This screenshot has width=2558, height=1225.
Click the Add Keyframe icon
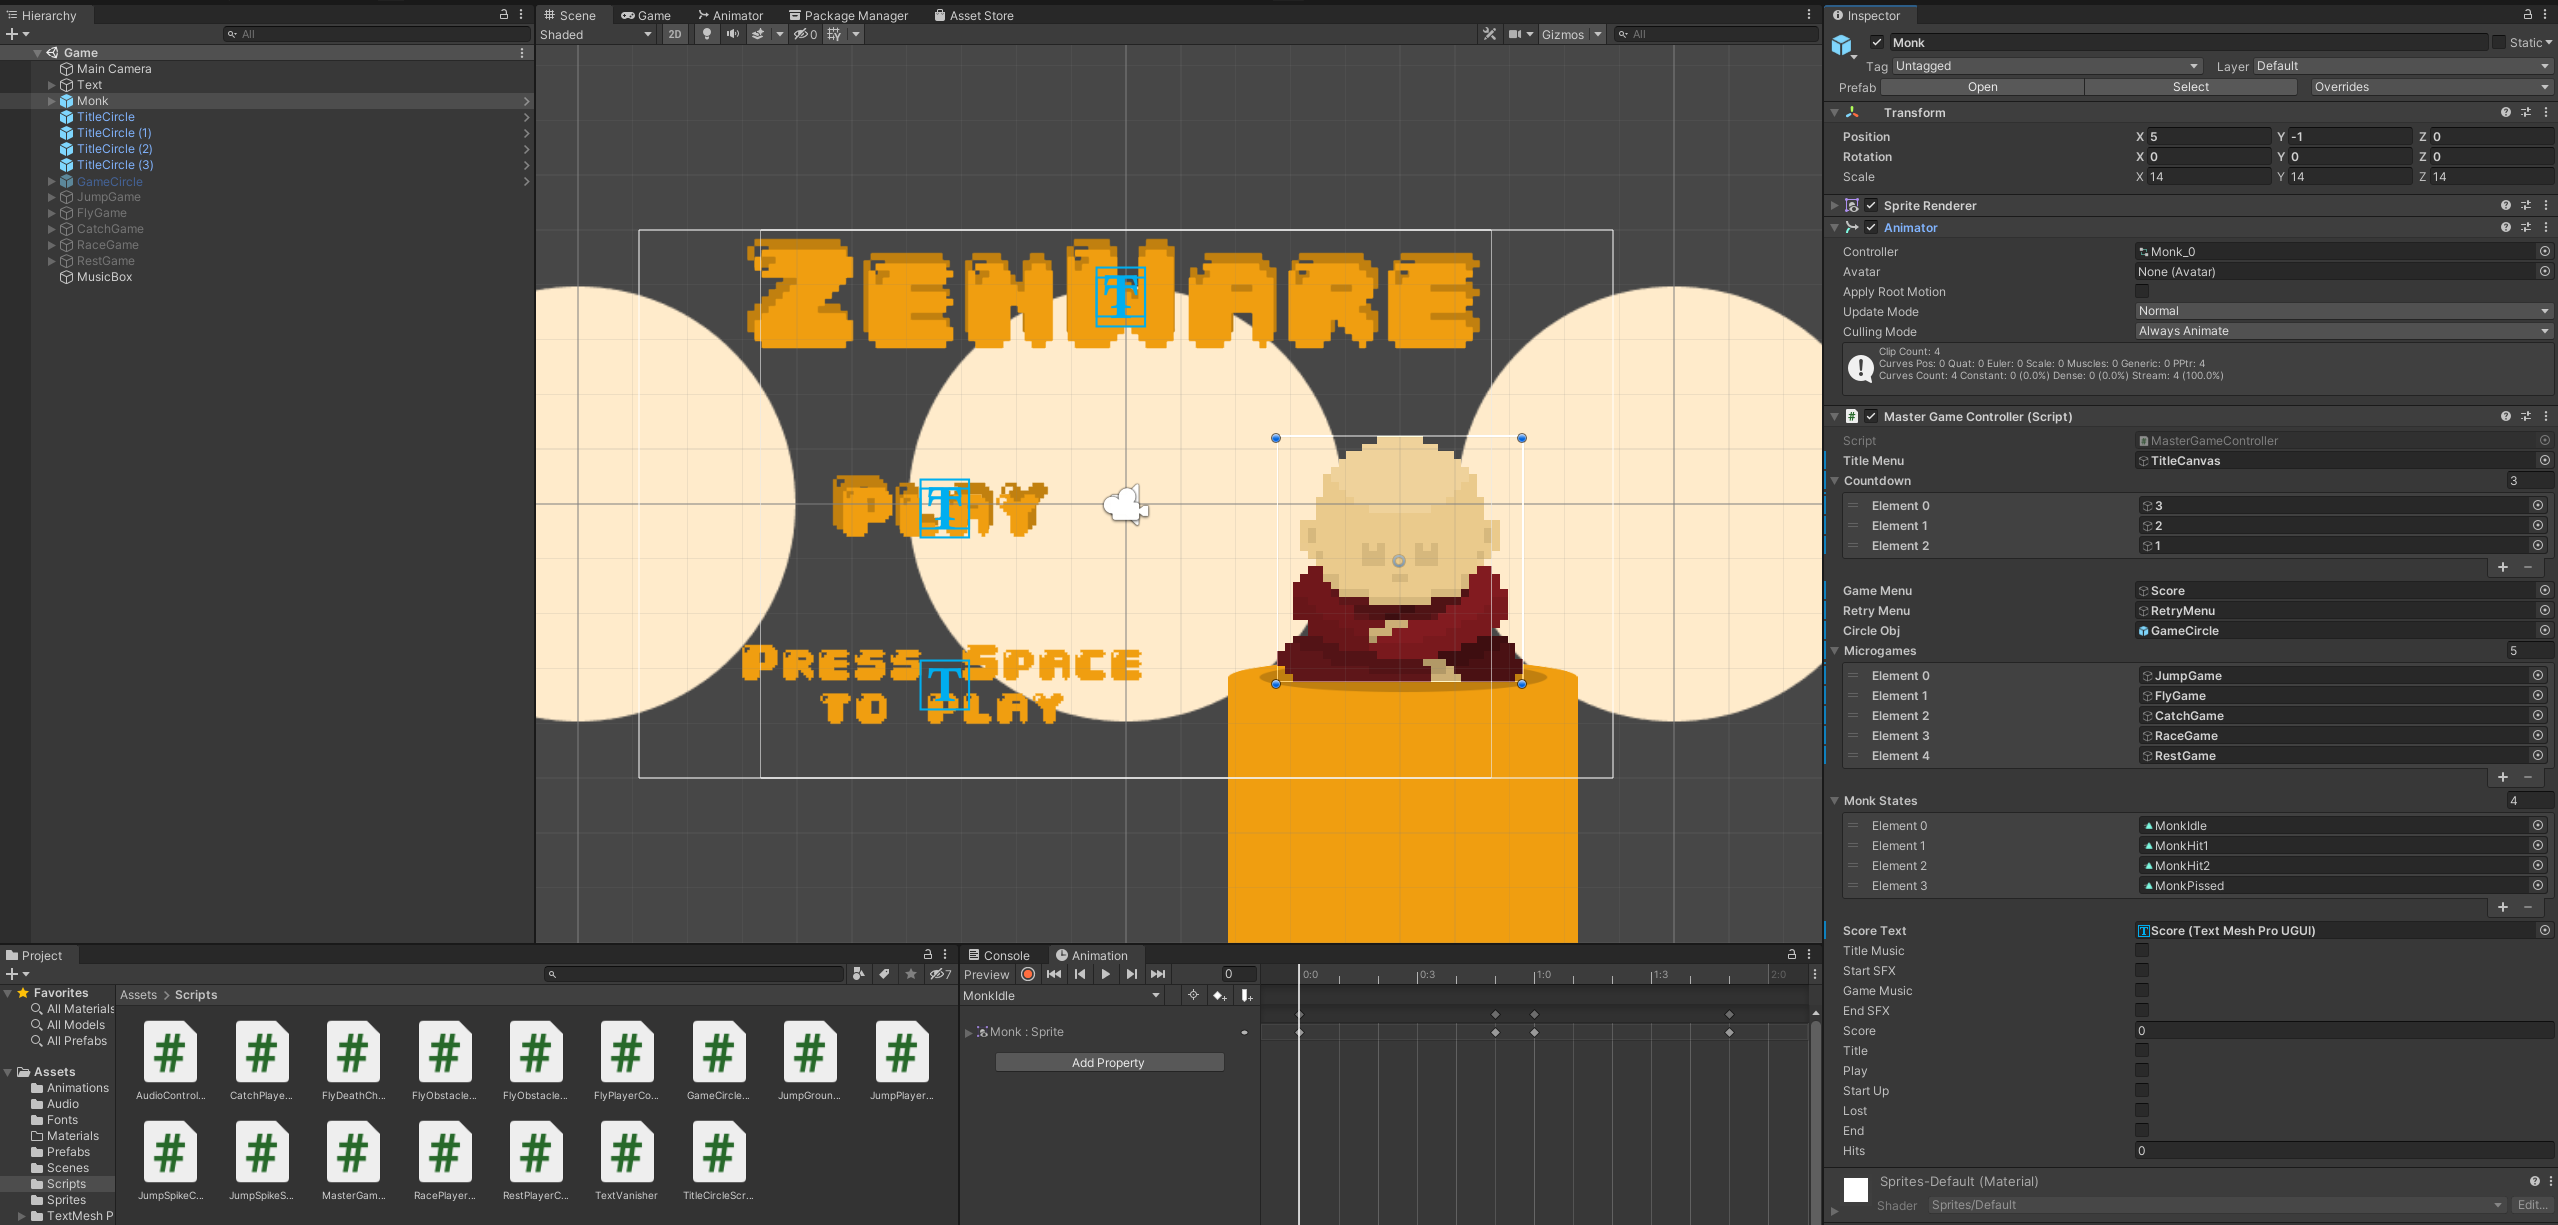(x=1219, y=996)
